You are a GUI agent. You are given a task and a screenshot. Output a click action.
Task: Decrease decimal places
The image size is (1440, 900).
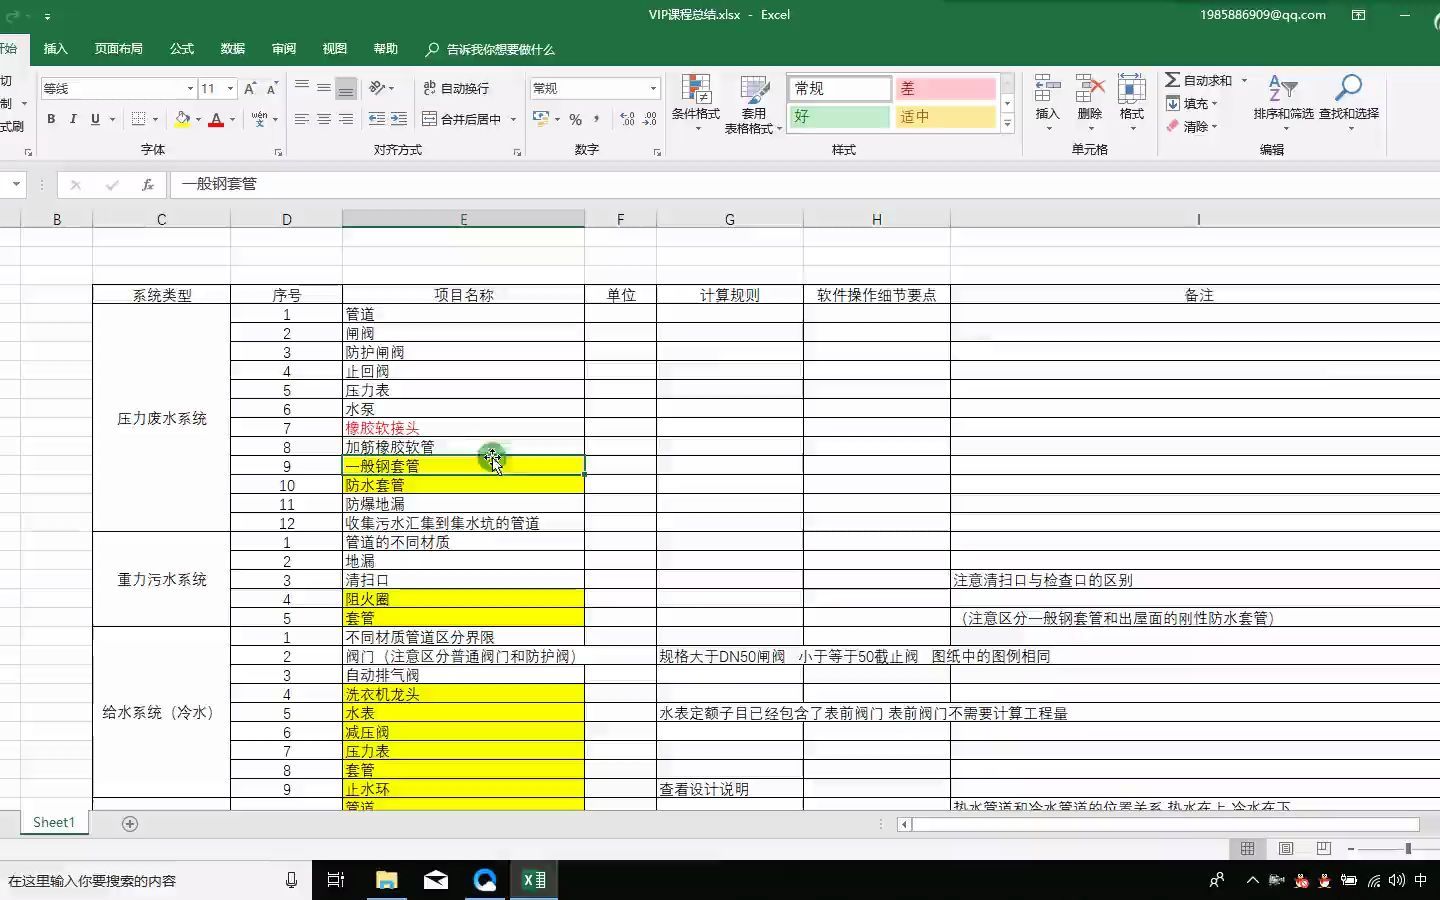(649, 119)
